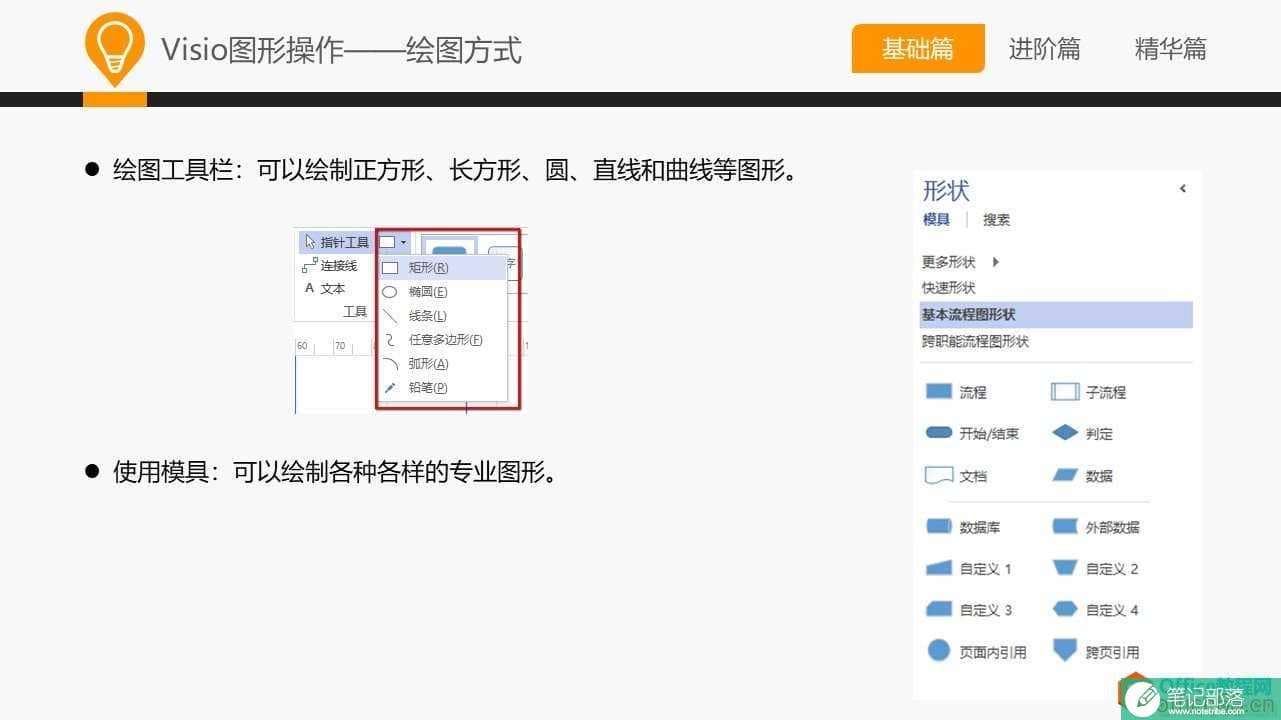1281x720 pixels.
Task: Pick the 自定义 4 shape icon
Action: tap(1065, 609)
